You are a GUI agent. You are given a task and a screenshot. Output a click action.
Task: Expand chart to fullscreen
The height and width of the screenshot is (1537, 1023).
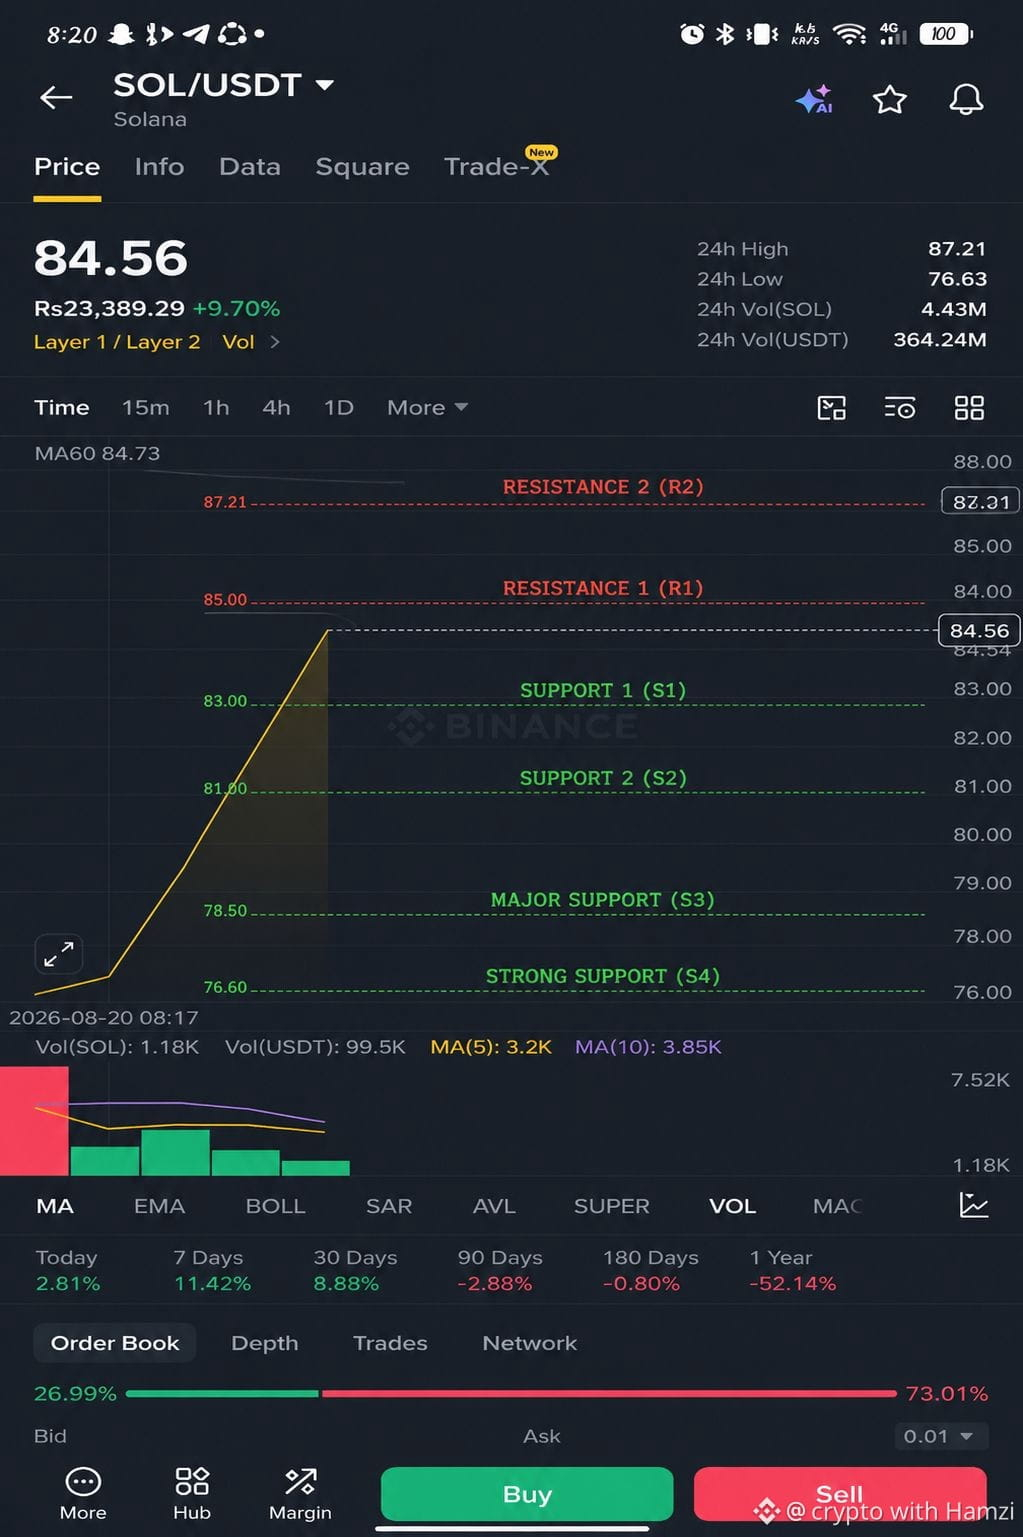tap(58, 954)
